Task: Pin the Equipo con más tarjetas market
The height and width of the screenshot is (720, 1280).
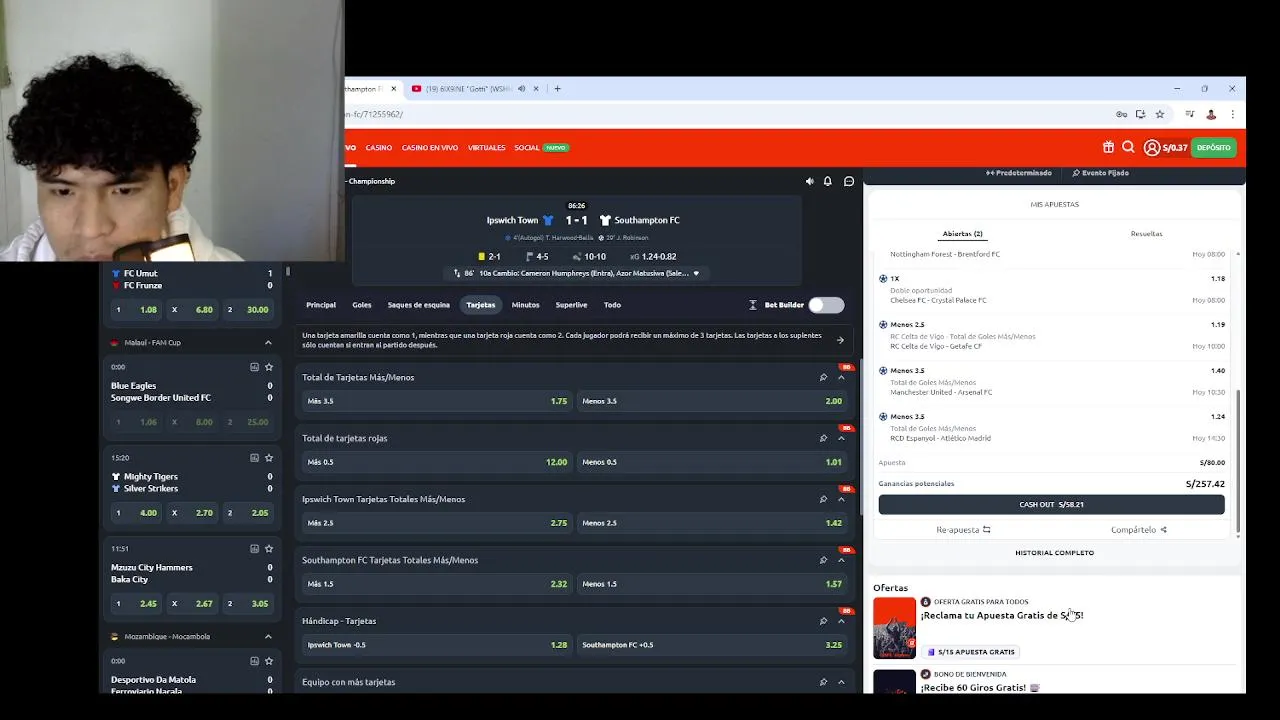Action: 823,682
